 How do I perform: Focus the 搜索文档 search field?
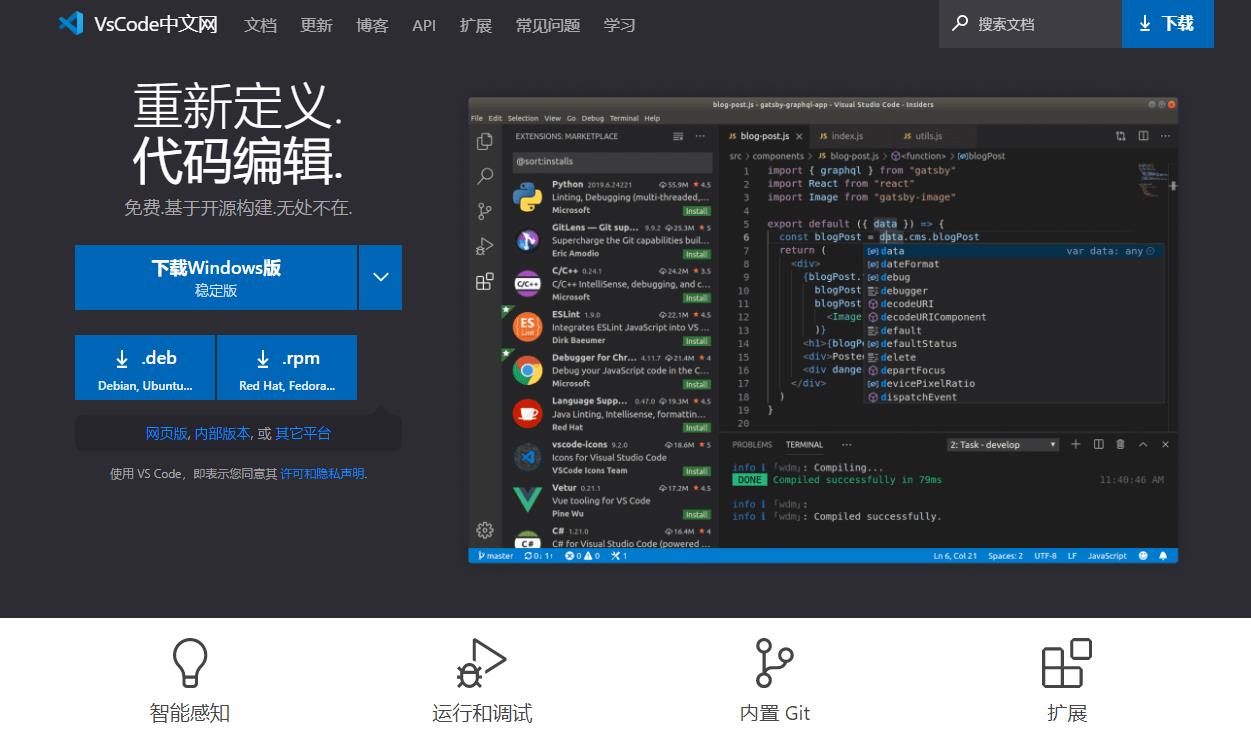click(x=1030, y=24)
